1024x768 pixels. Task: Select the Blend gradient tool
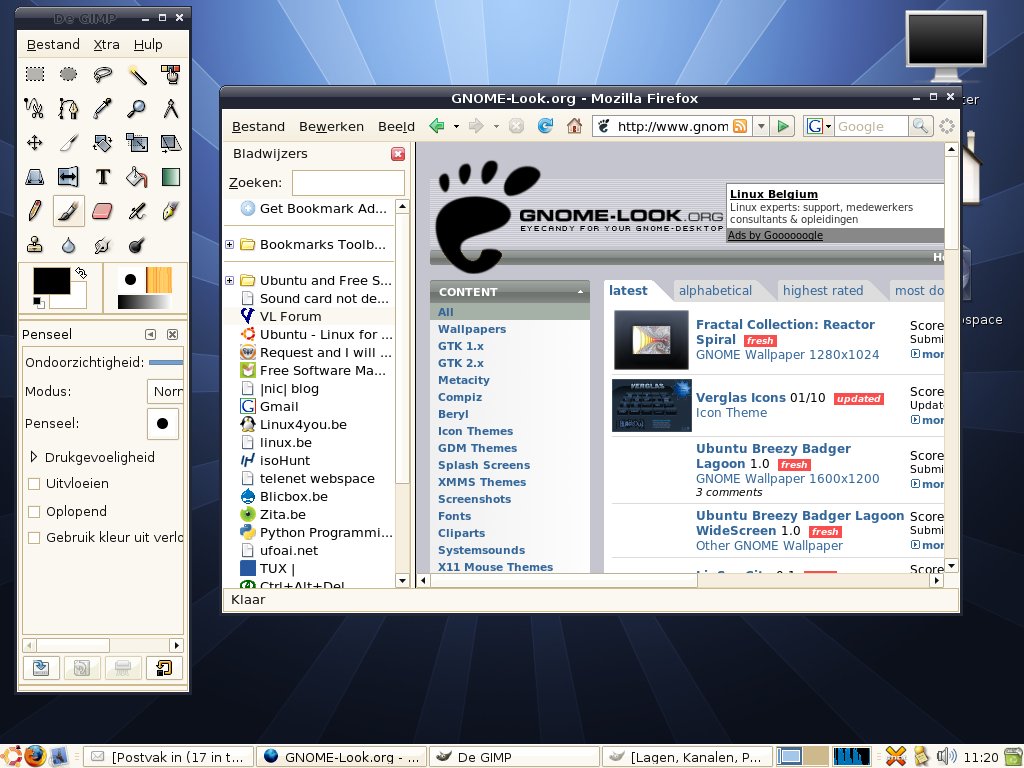[x=170, y=176]
